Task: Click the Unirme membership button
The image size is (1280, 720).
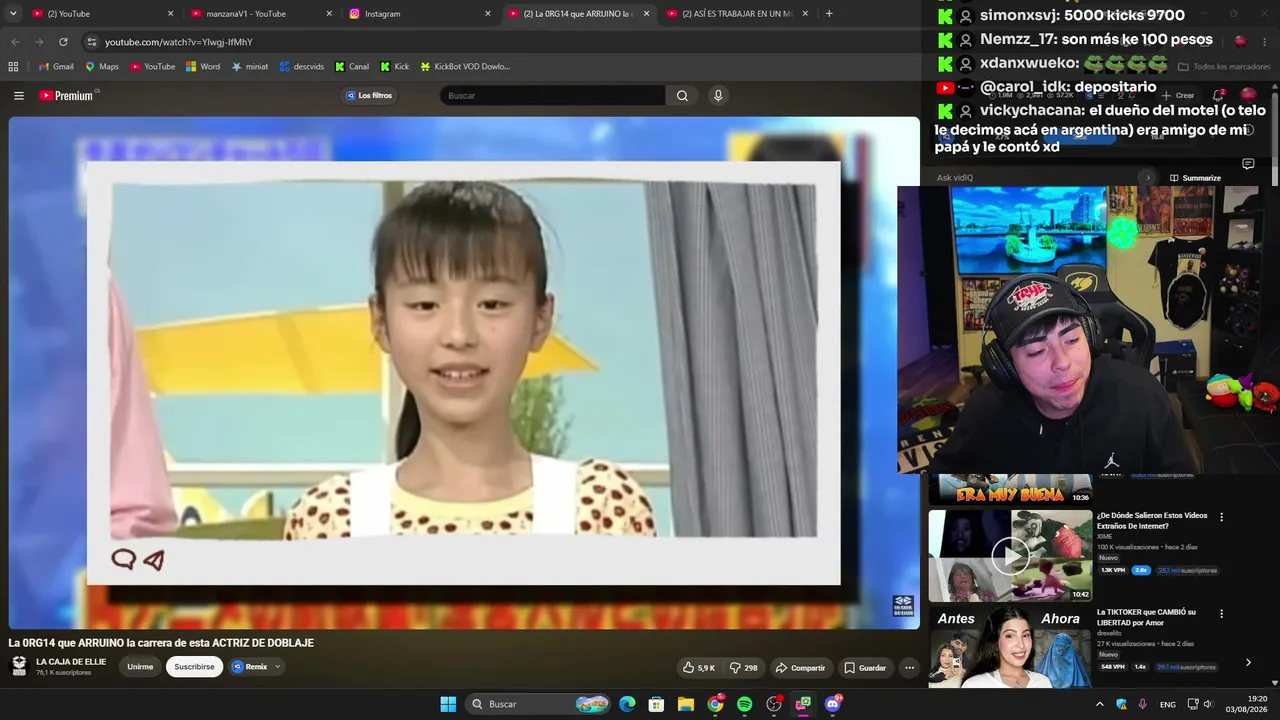Action: [x=140, y=667]
